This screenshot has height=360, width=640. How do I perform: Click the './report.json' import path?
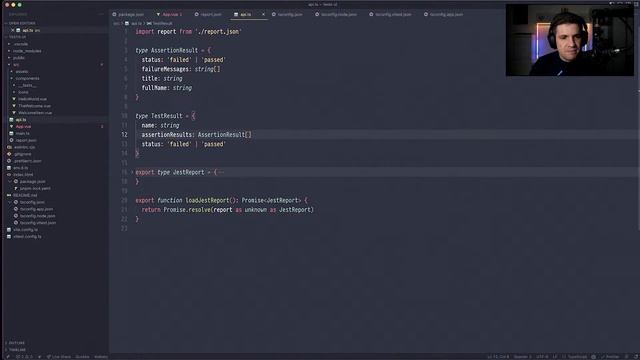pyautogui.click(x=218, y=31)
